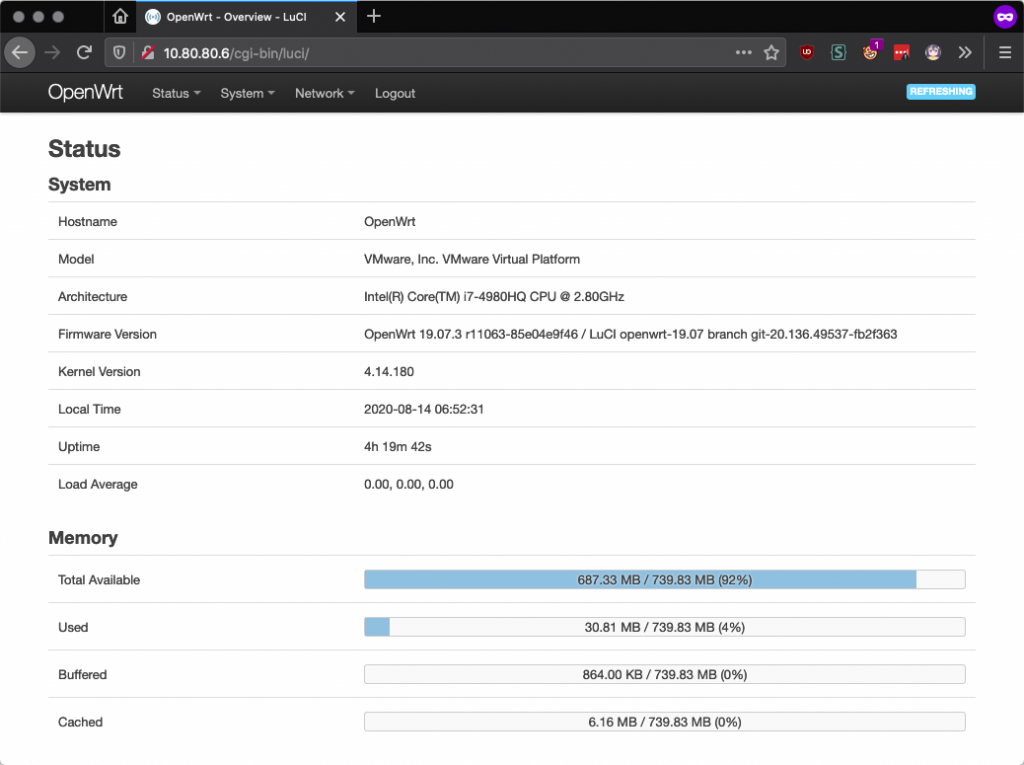Click the Local Time label

(89, 410)
